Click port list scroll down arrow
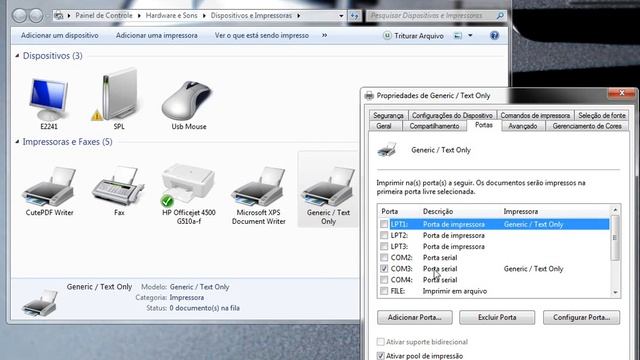The image size is (640, 360). 616,292
